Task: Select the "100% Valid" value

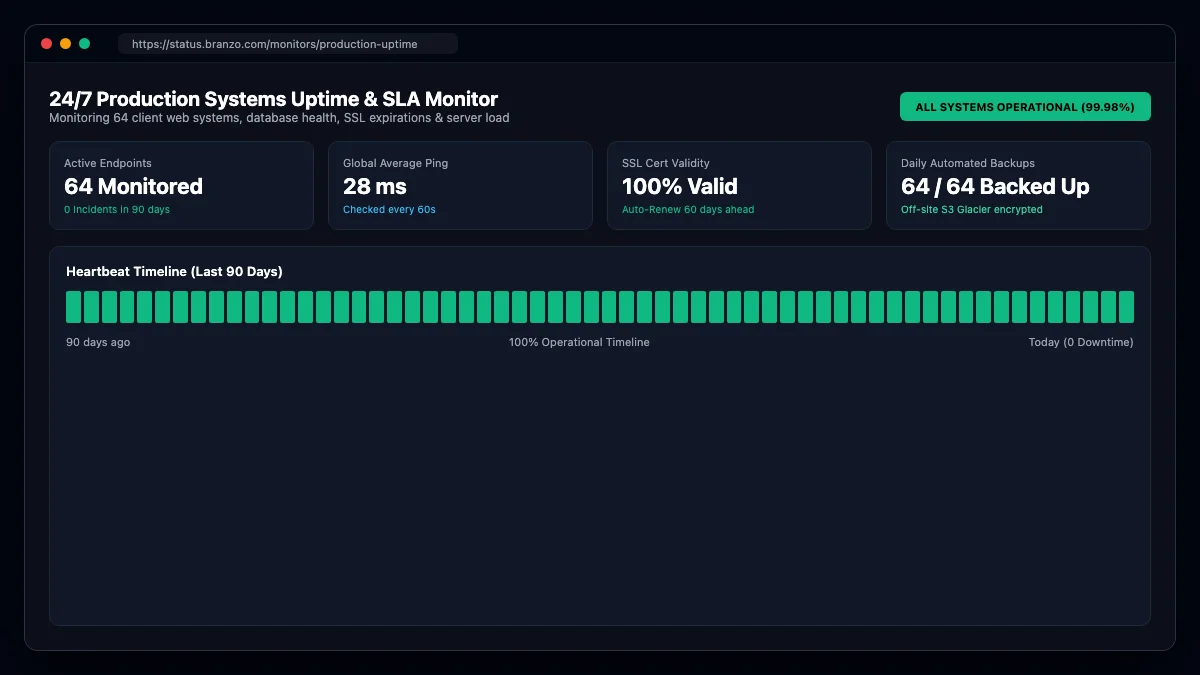Action: pos(680,187)
